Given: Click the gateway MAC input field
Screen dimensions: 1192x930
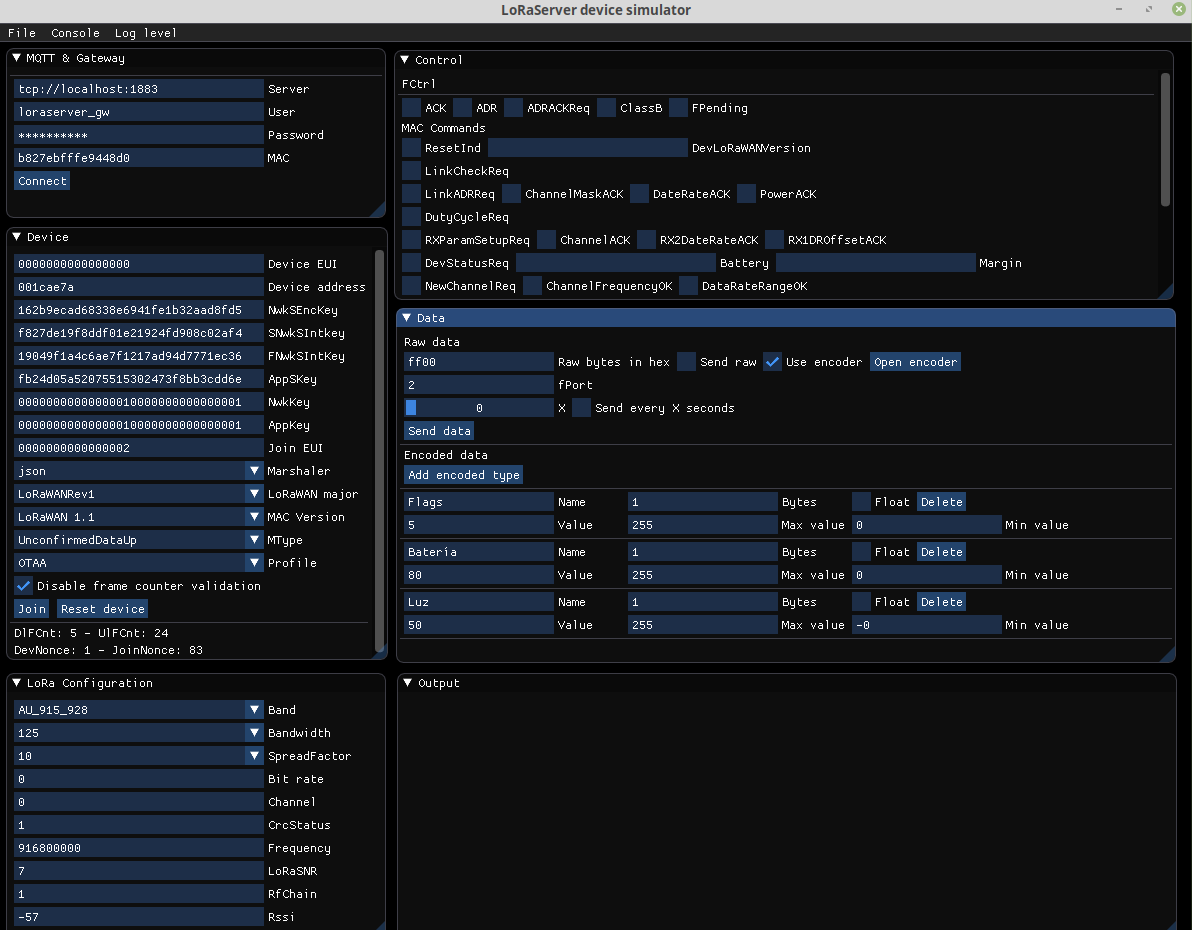Looking at the screenshot, I should (139, 157).
